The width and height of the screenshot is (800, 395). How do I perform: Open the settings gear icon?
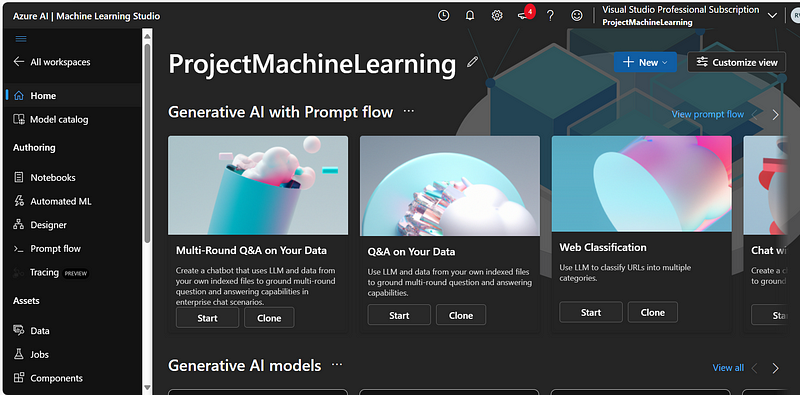[496, 16]
